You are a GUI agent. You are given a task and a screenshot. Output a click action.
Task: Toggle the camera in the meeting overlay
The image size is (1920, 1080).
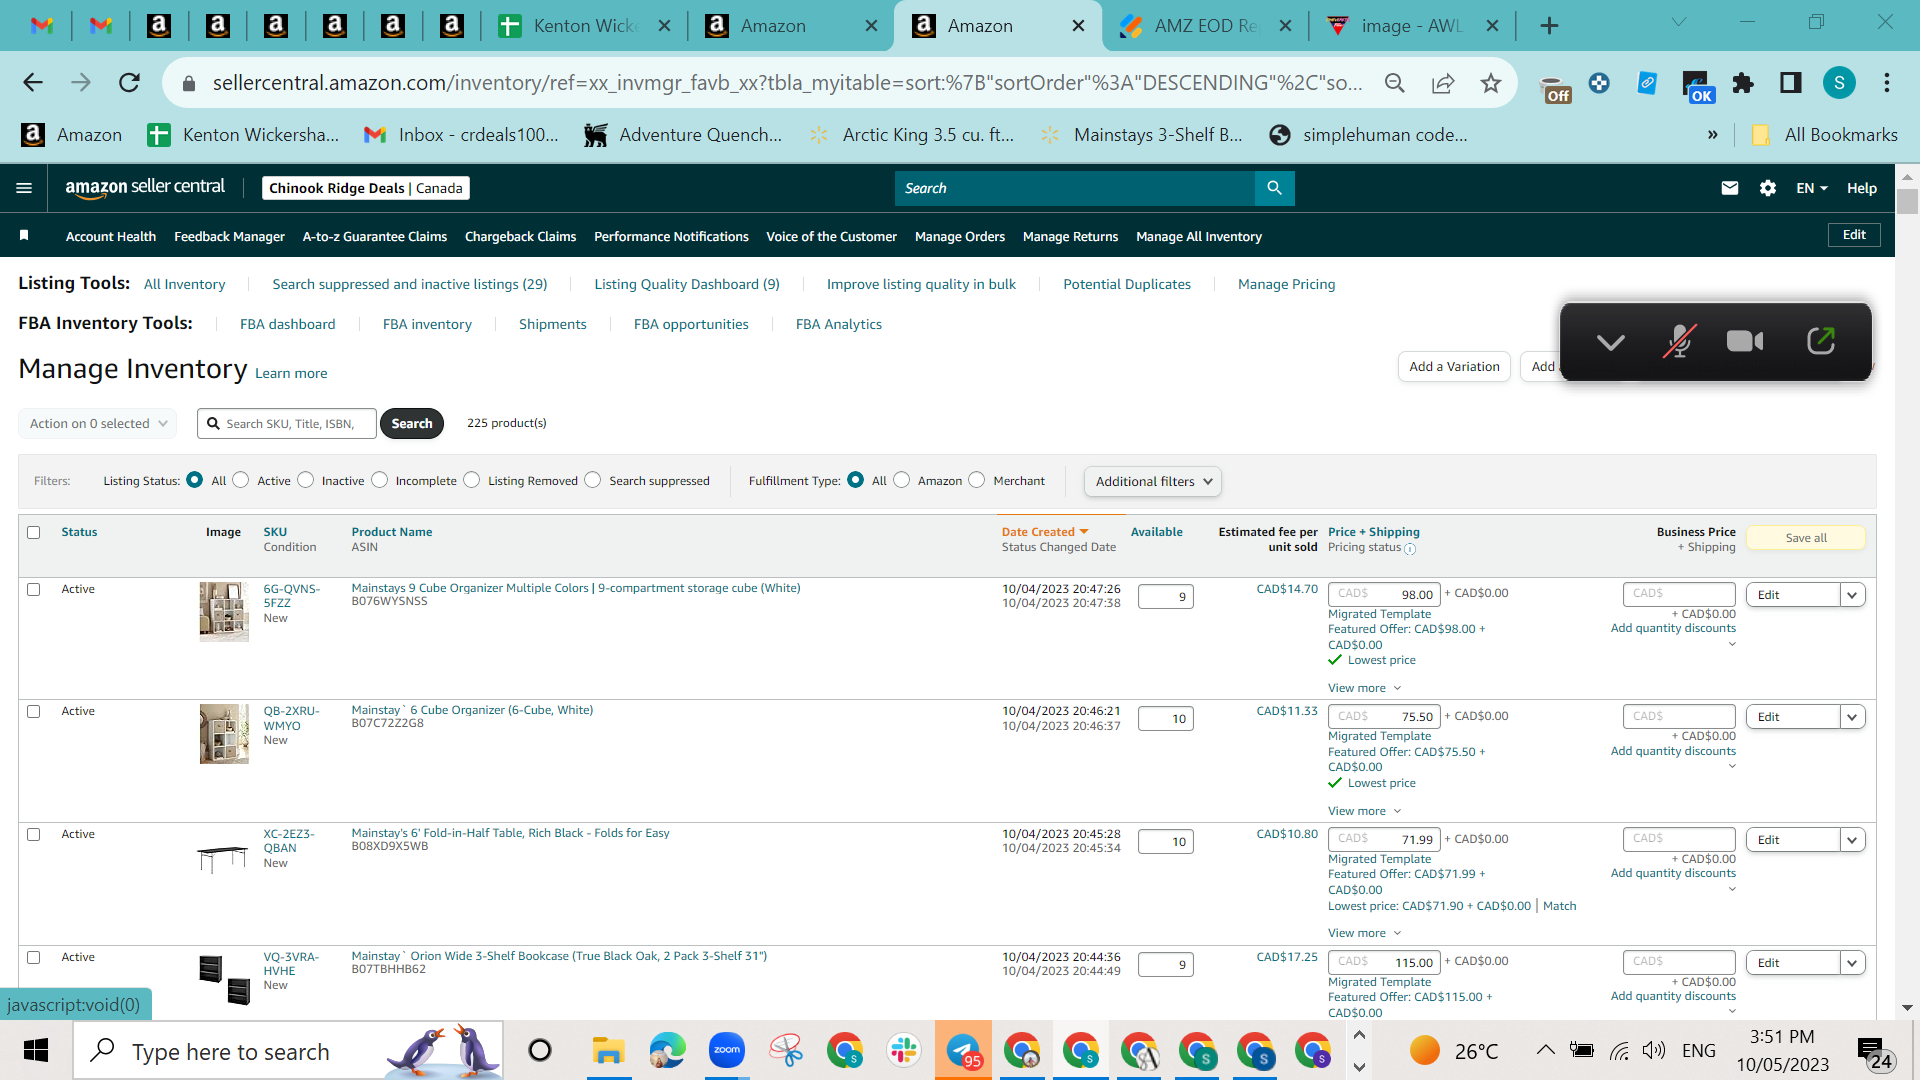coord(1745,342)
